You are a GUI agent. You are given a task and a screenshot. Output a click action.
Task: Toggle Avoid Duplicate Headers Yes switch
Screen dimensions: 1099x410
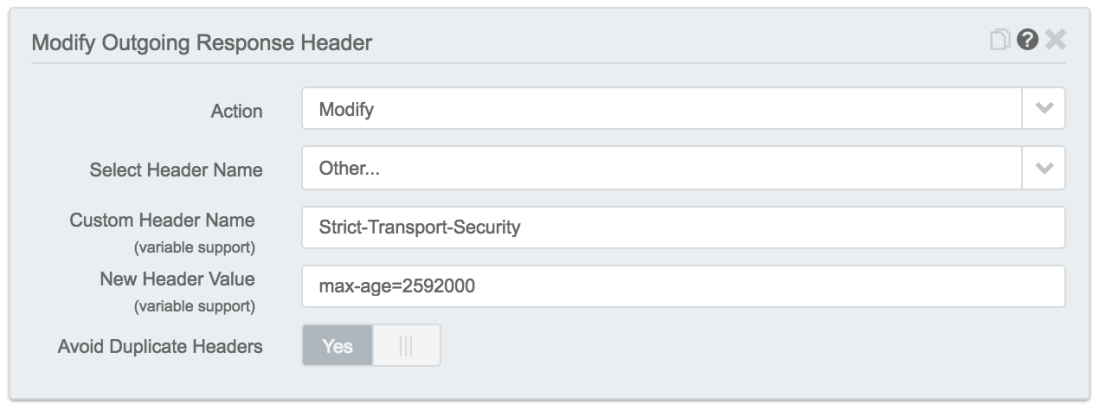[x=338, y=346]
